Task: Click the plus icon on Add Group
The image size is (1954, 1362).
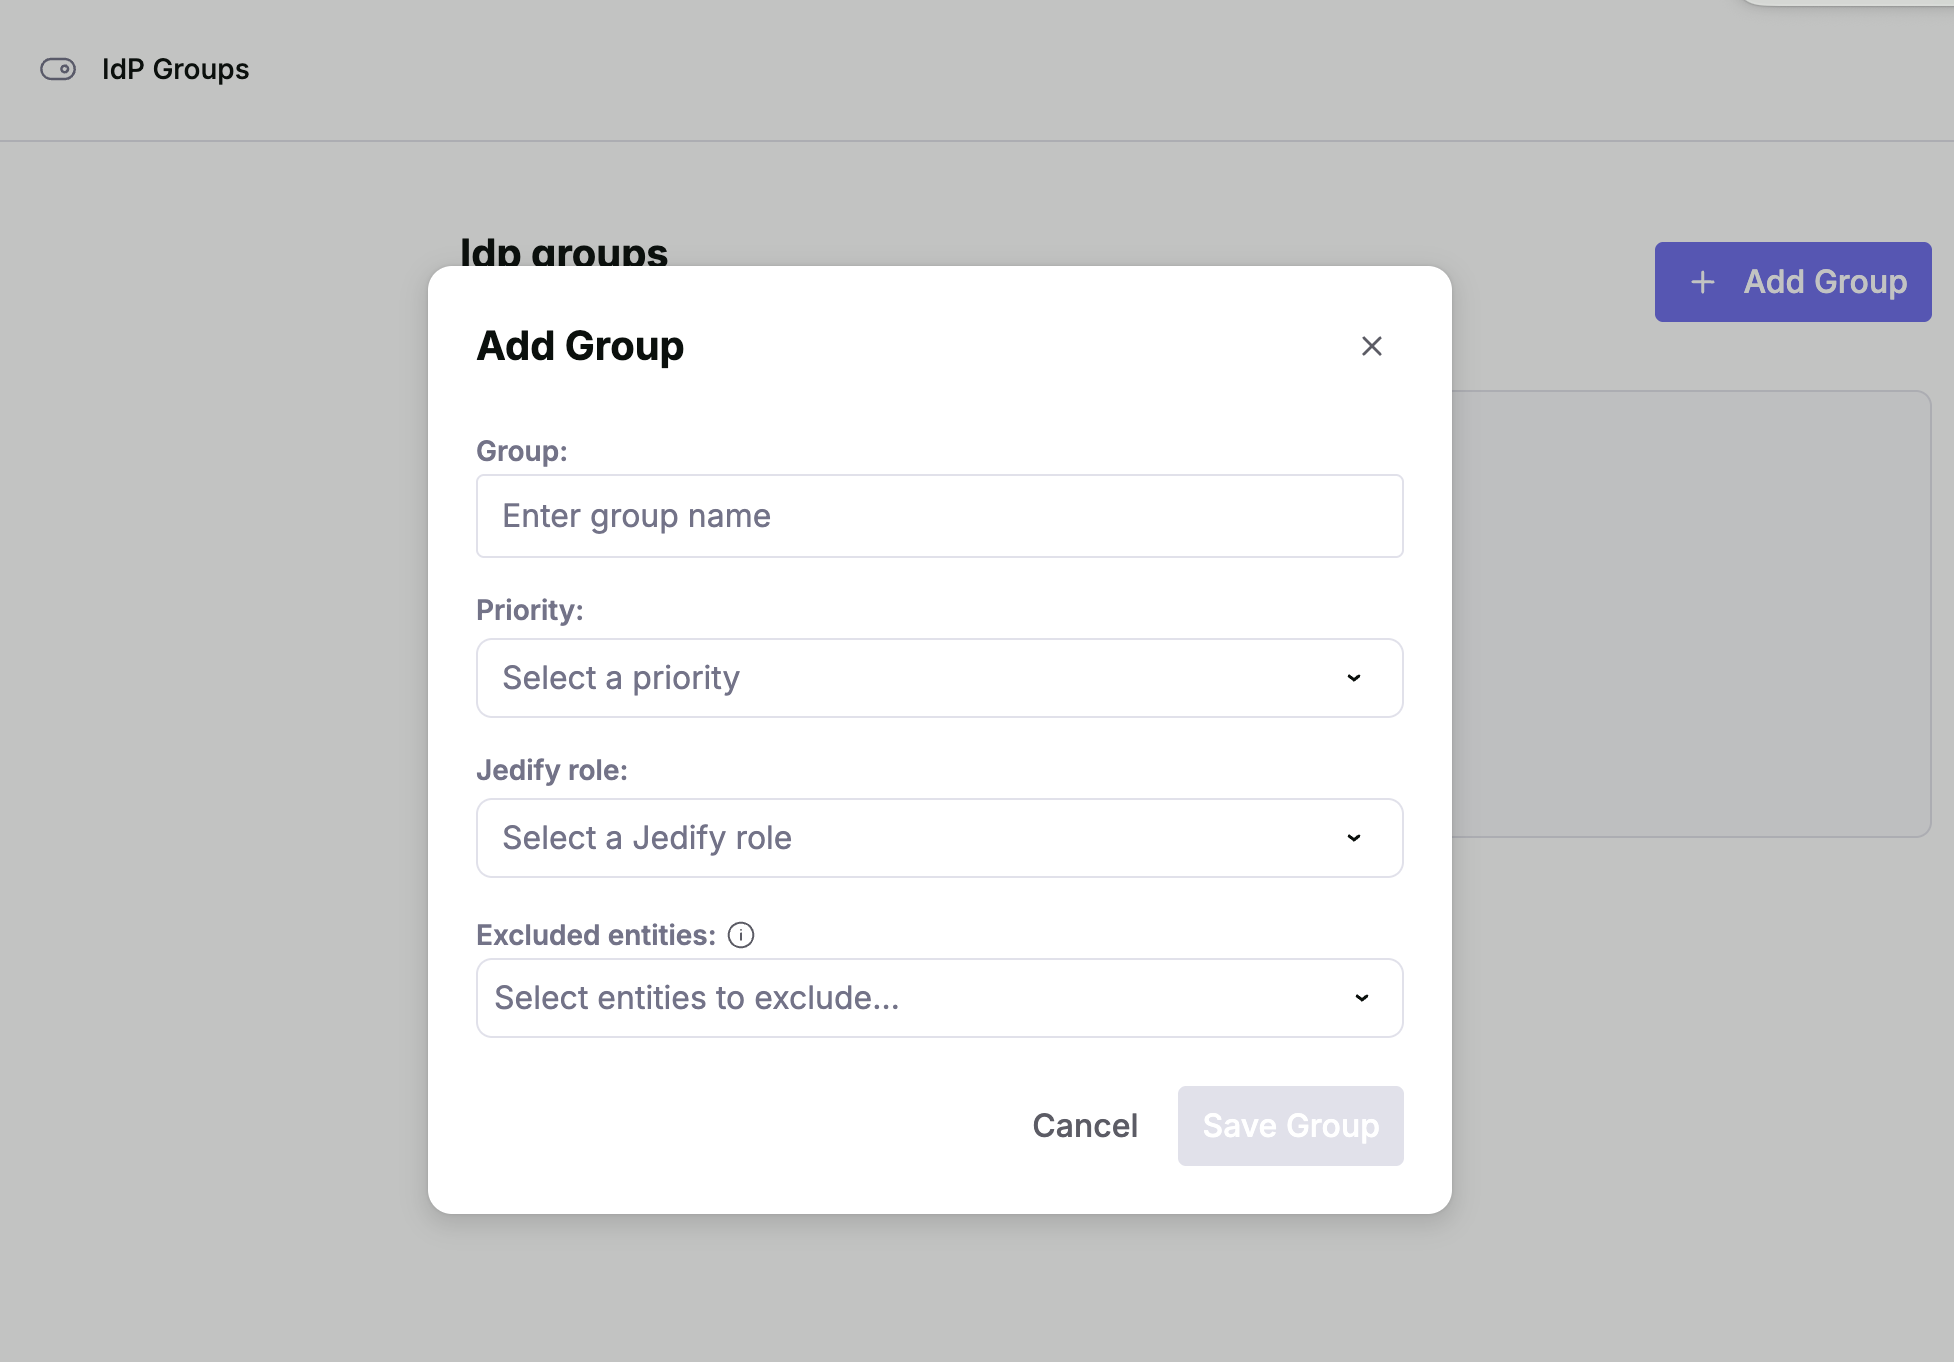Action: tap(1702, 282)
